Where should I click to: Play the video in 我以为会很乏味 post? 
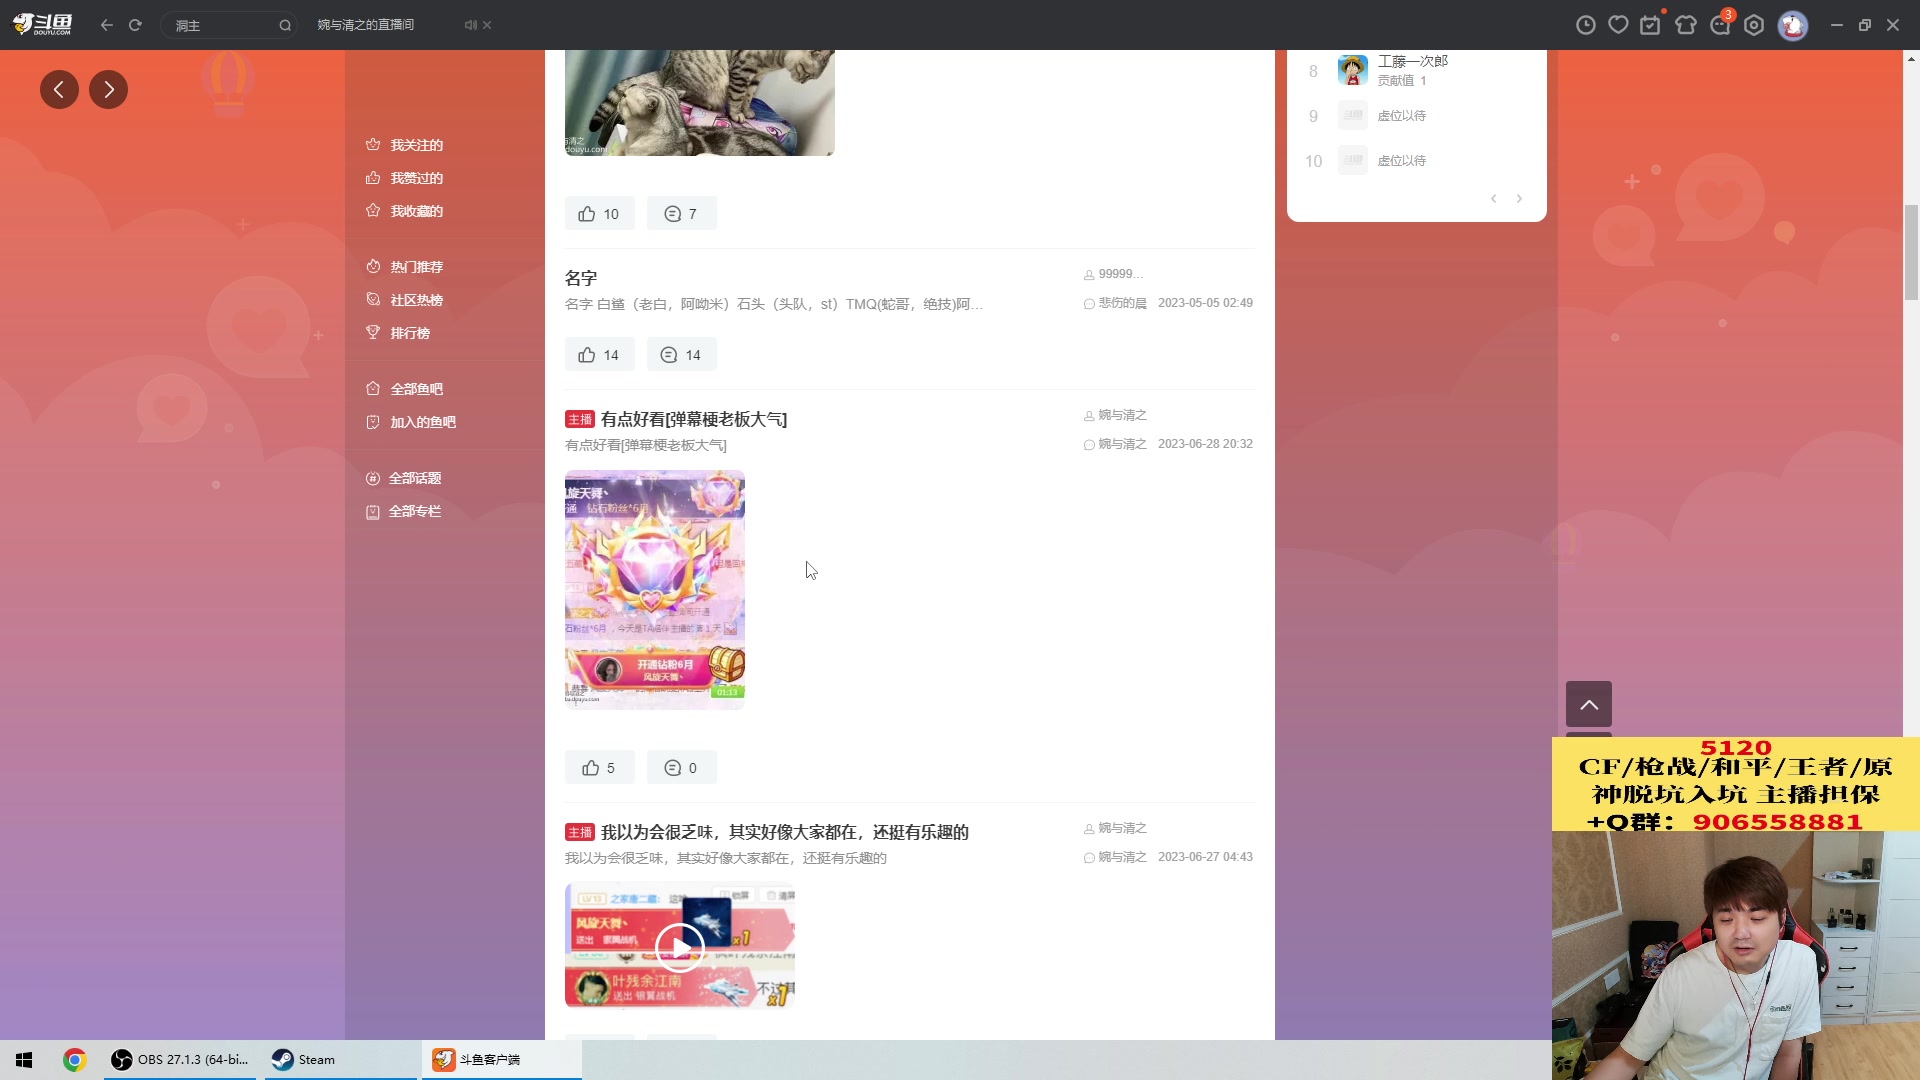click(x=680, y=946)
